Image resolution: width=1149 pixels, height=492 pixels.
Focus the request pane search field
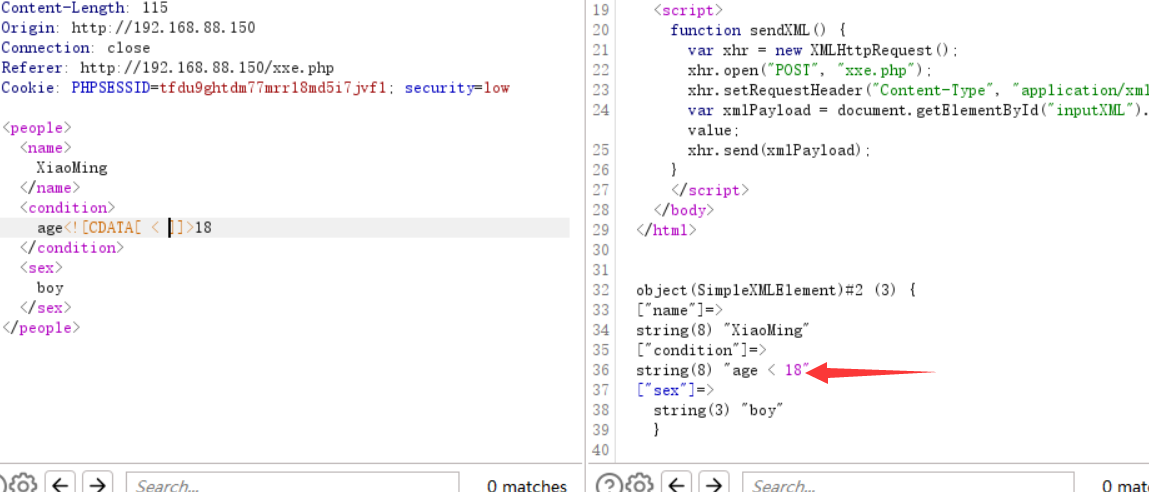click(x=292, y=485)
